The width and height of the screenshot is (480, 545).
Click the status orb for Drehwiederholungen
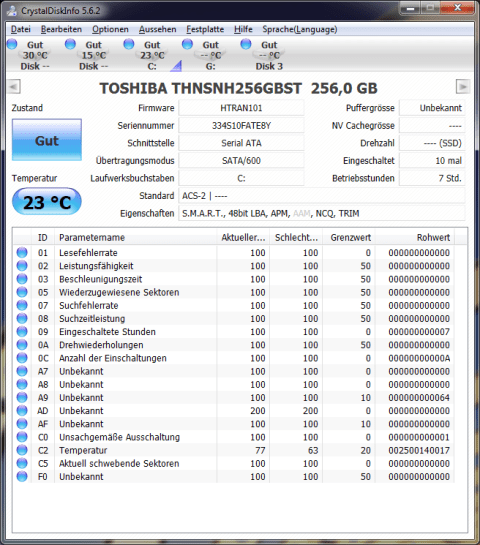[22, 345]
